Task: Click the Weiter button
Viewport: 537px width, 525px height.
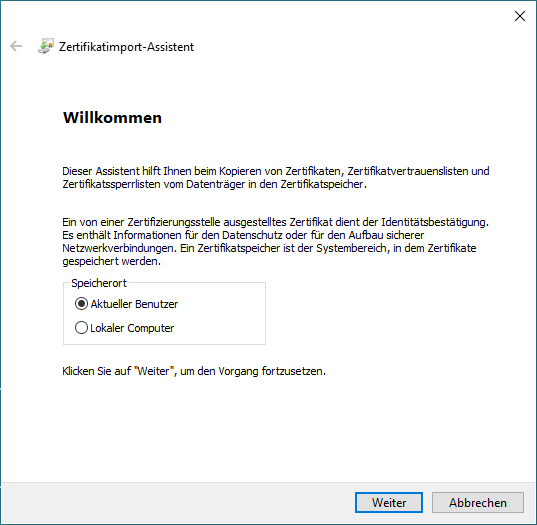Action: (x=389, y=502)
